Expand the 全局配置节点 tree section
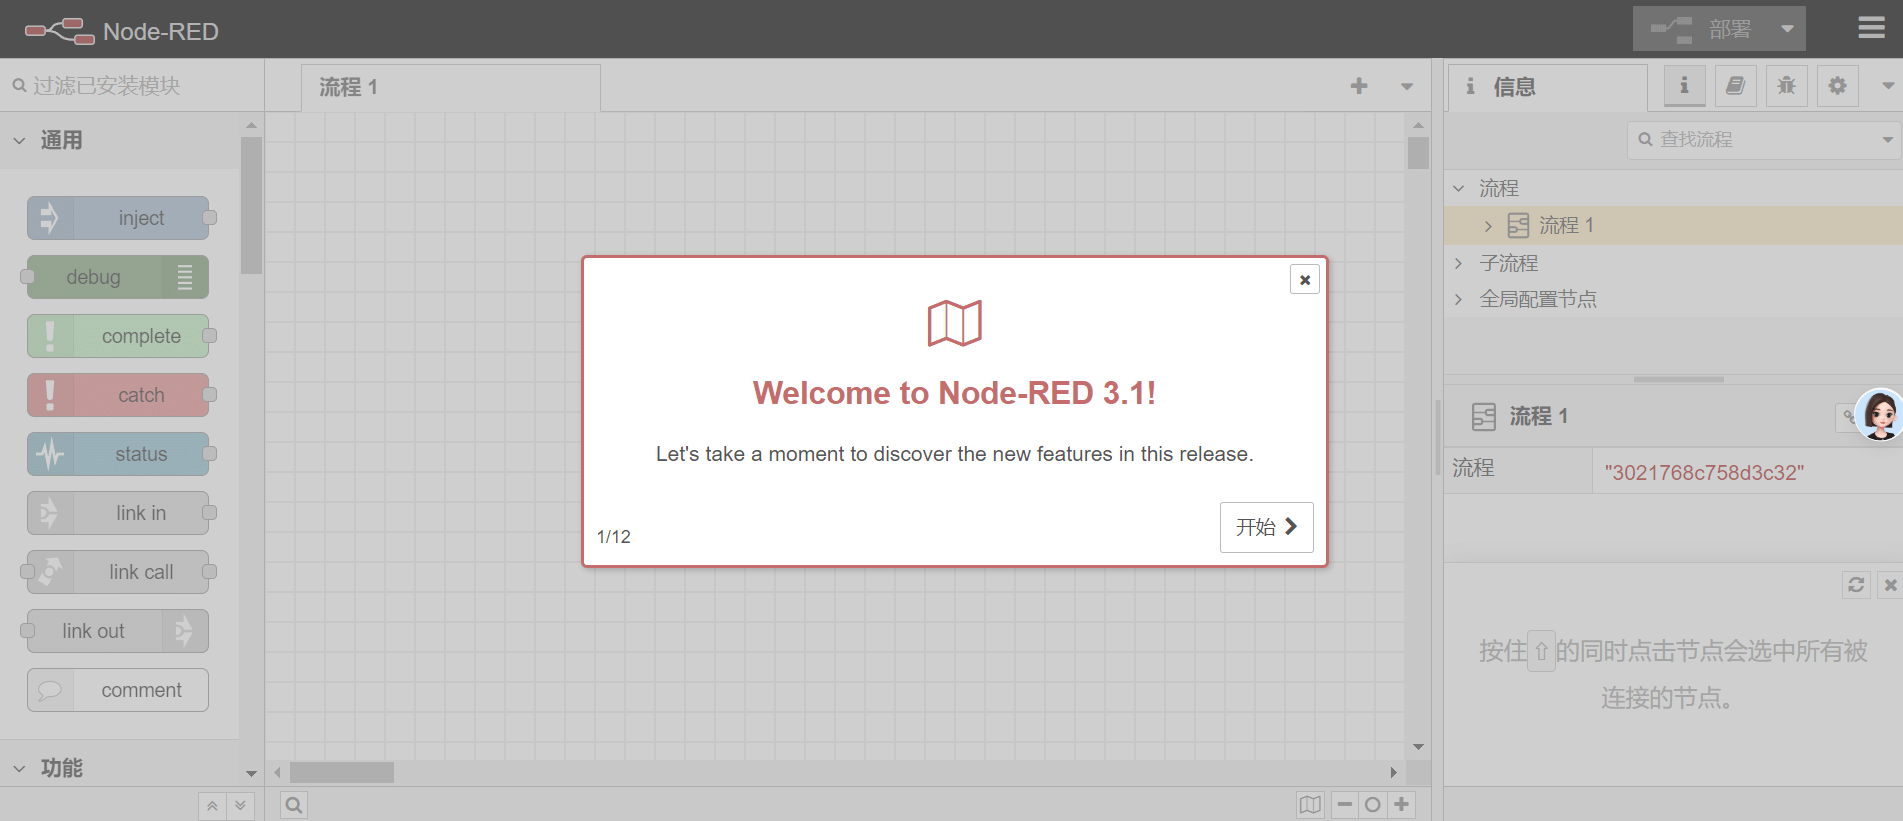This screenshot has width=1903, height=821. click(x=1458, y=299)
